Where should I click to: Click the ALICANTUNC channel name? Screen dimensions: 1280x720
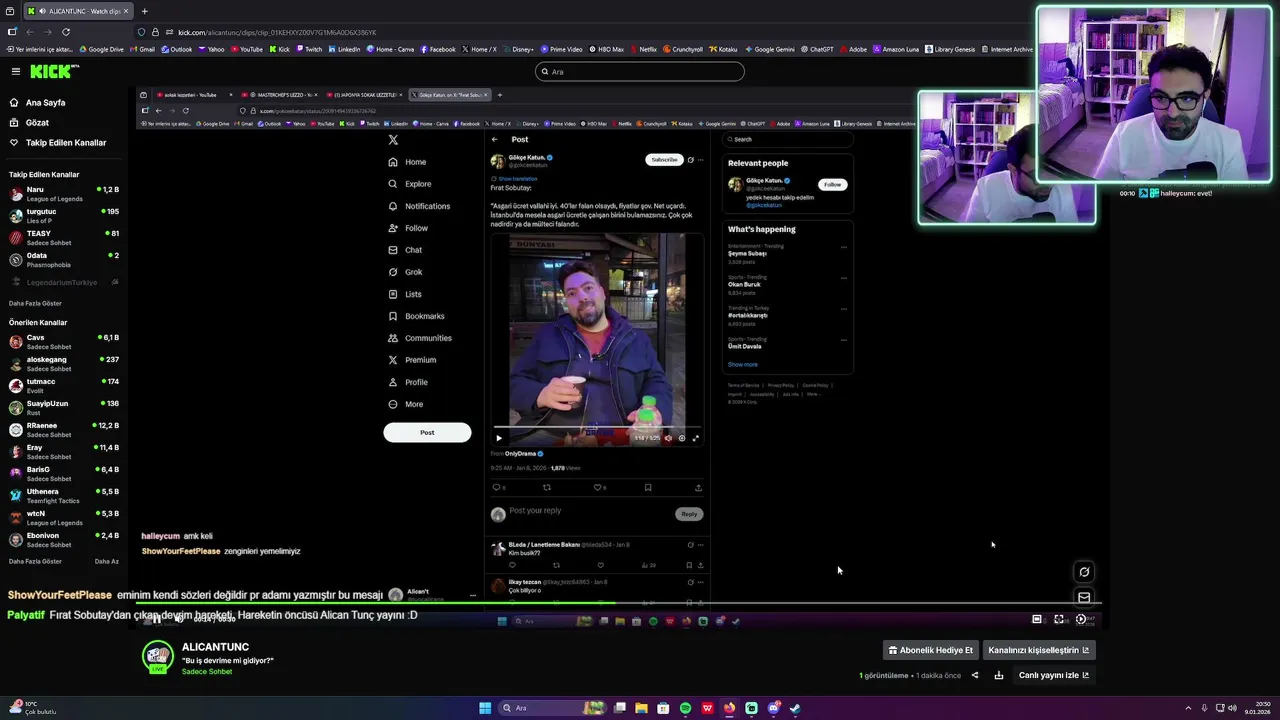(x=215, y=647)
